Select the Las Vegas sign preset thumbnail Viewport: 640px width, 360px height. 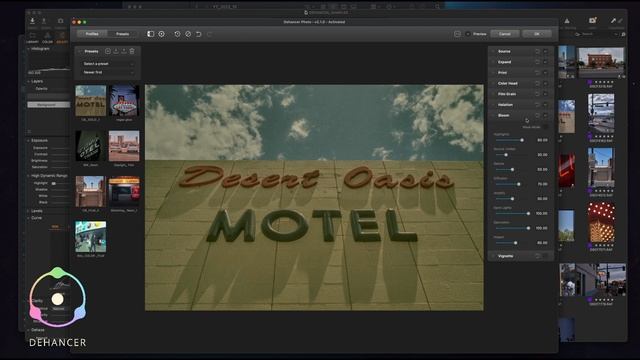coord(124,101)
